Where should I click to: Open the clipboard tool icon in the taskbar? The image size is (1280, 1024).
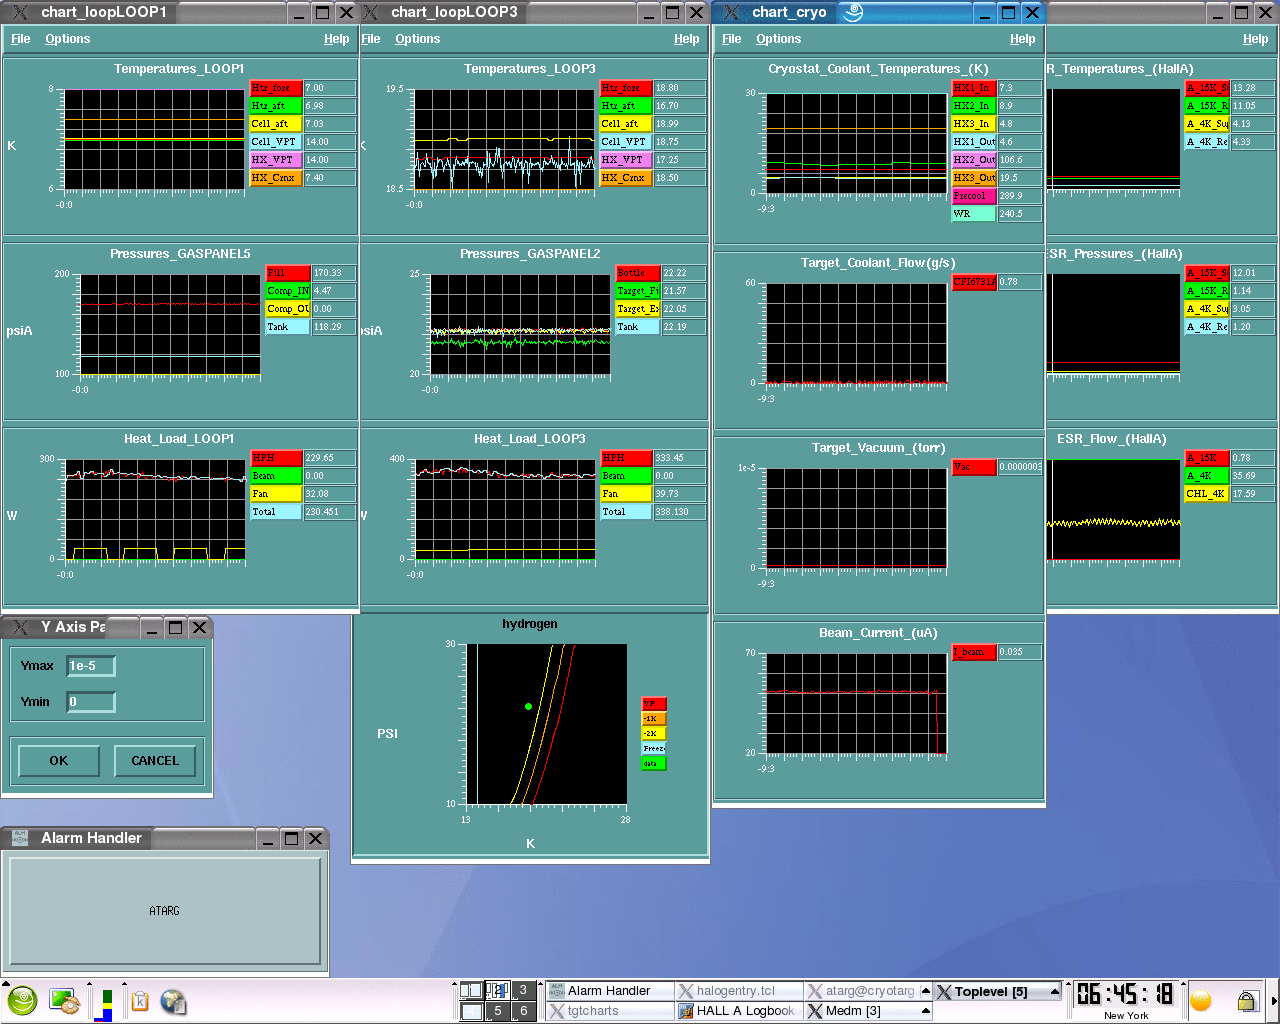pos(140,1001)
